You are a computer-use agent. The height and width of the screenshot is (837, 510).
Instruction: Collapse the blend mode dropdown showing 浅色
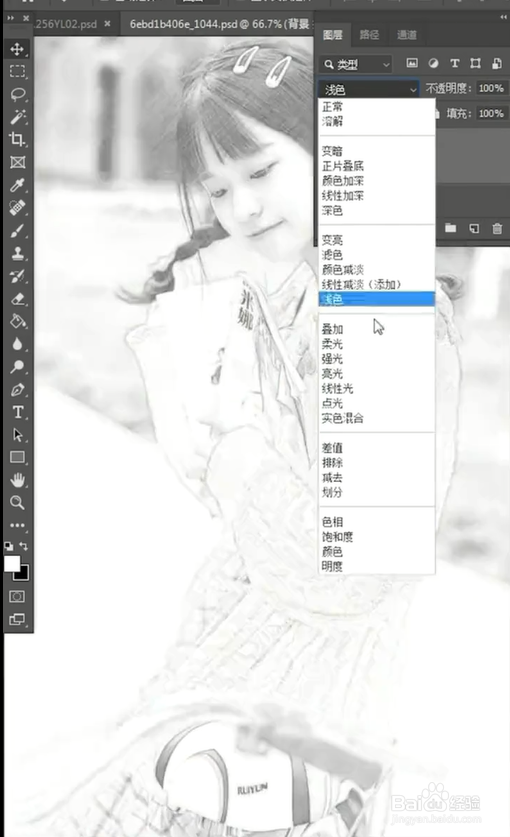[x=368, y=89]
